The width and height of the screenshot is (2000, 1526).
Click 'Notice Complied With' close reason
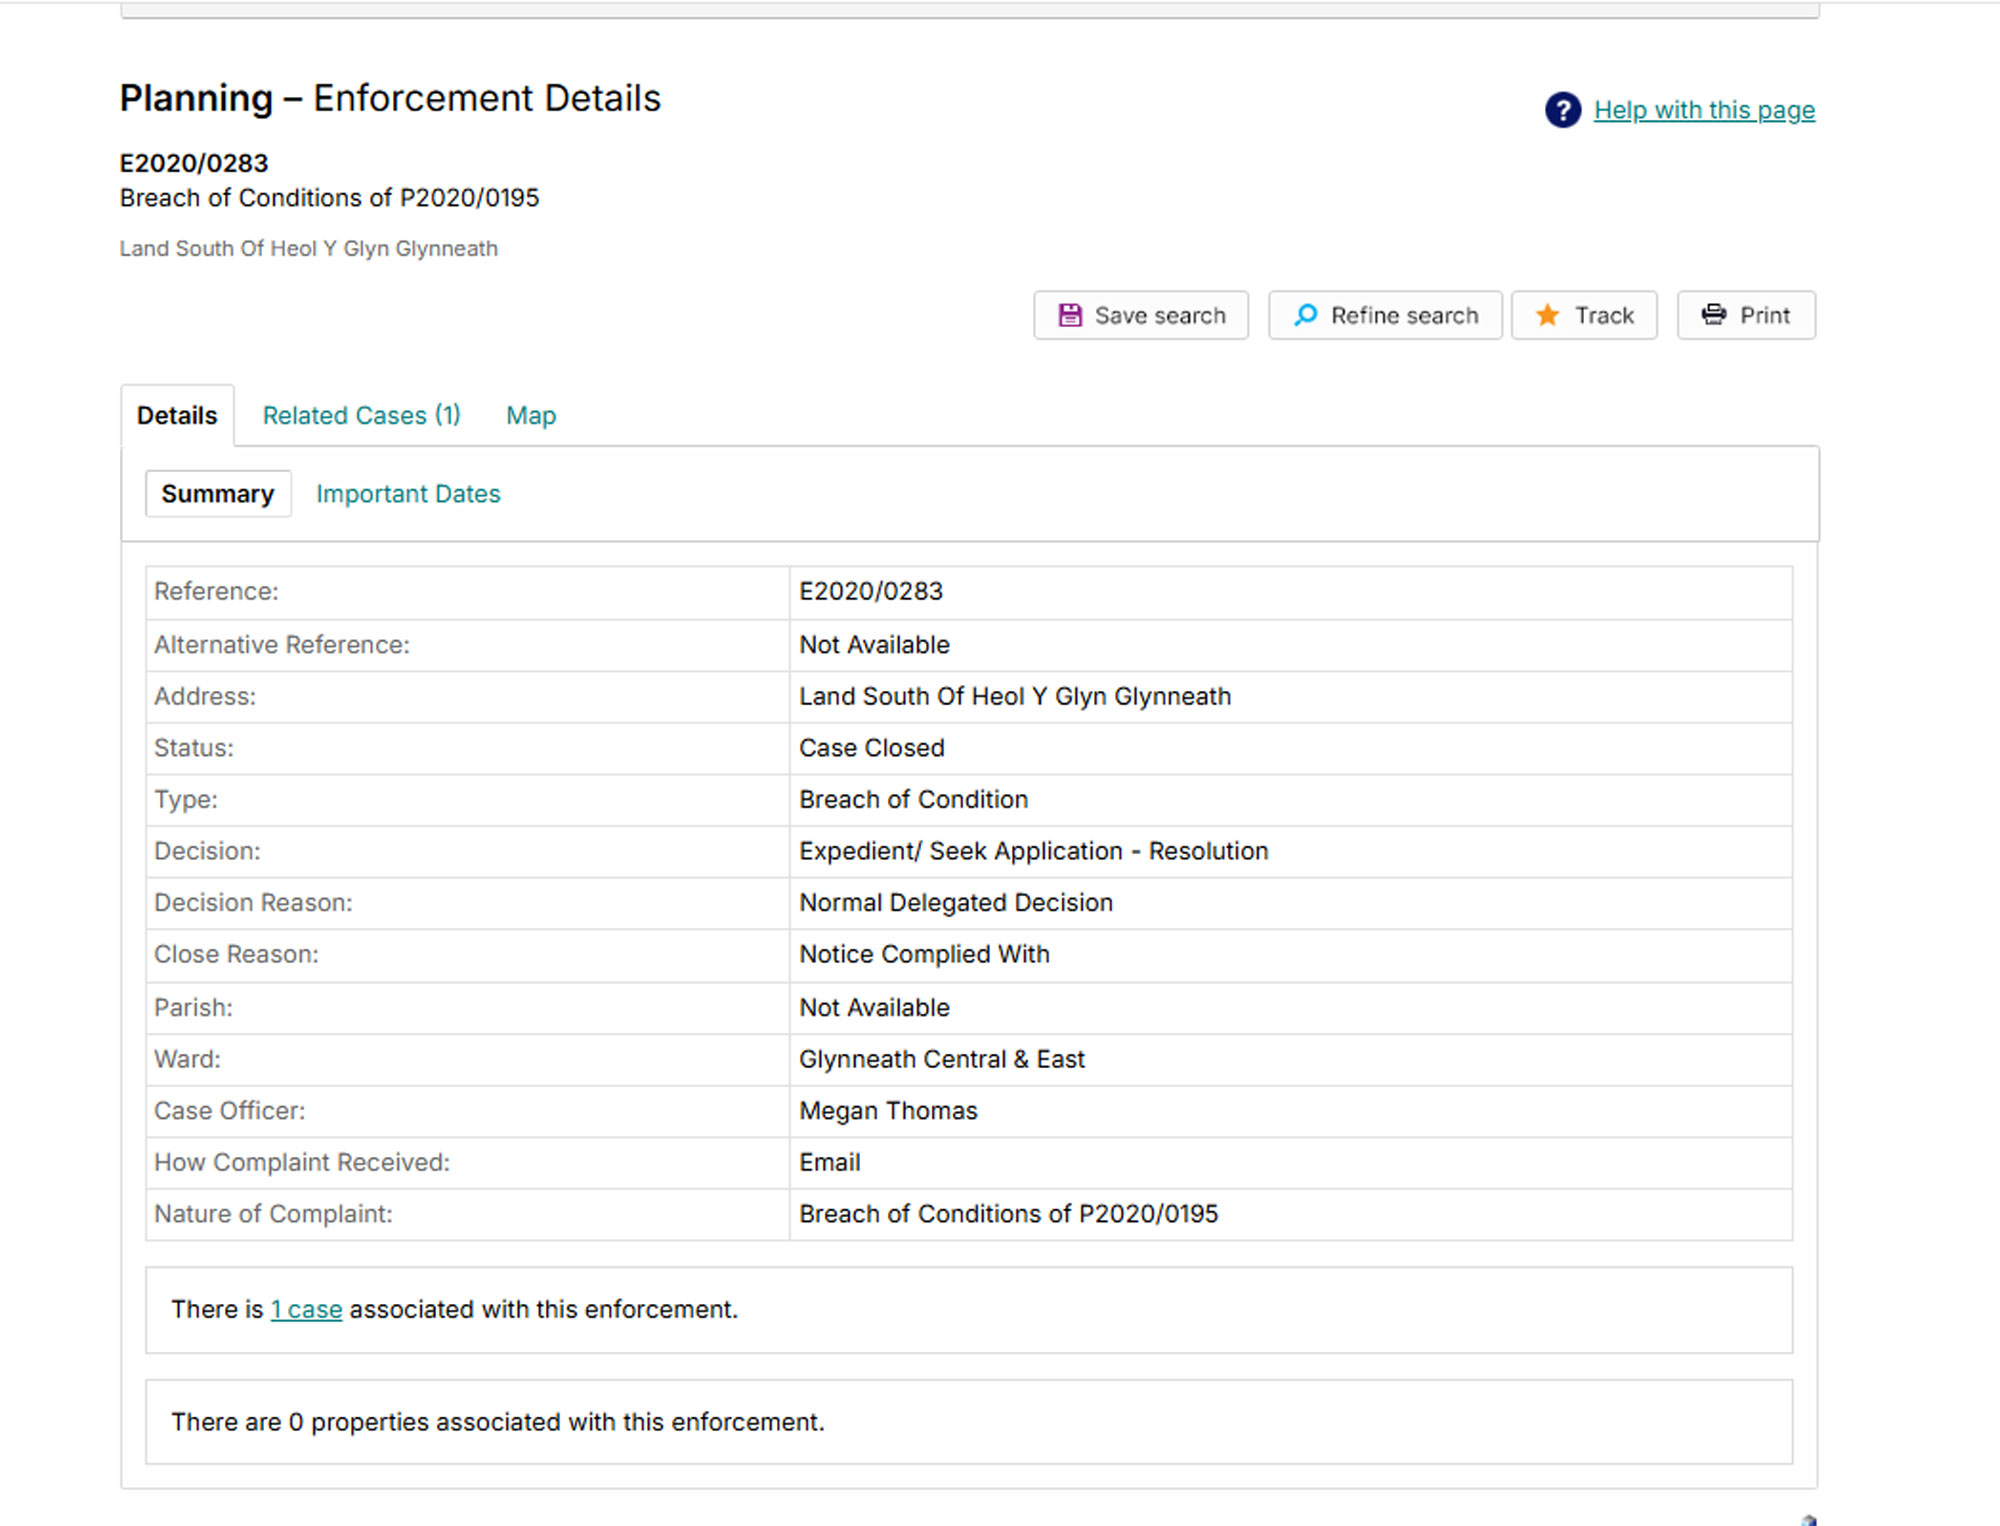pyautogui.click(x=924, y=954)
